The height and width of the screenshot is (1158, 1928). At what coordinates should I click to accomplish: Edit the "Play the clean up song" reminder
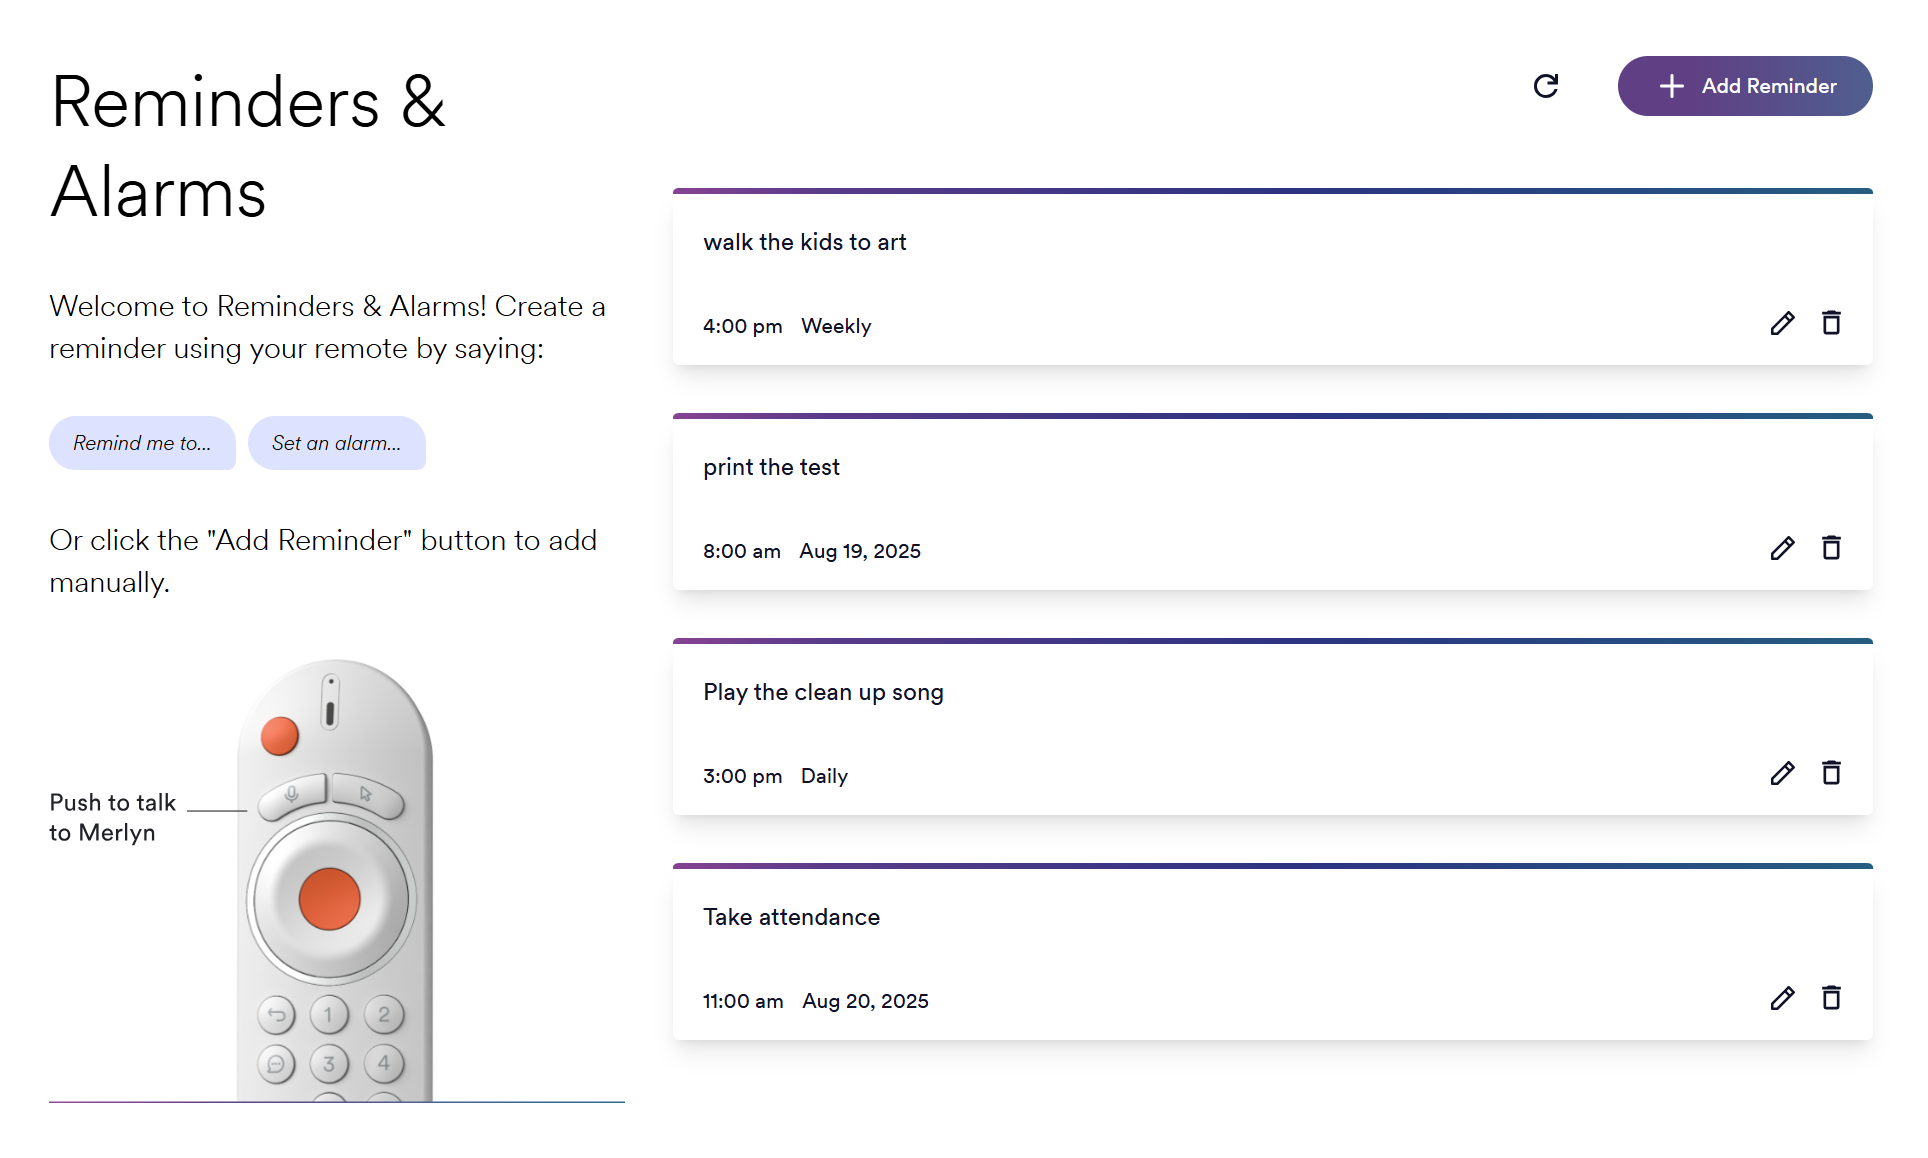coord(1782,774)
